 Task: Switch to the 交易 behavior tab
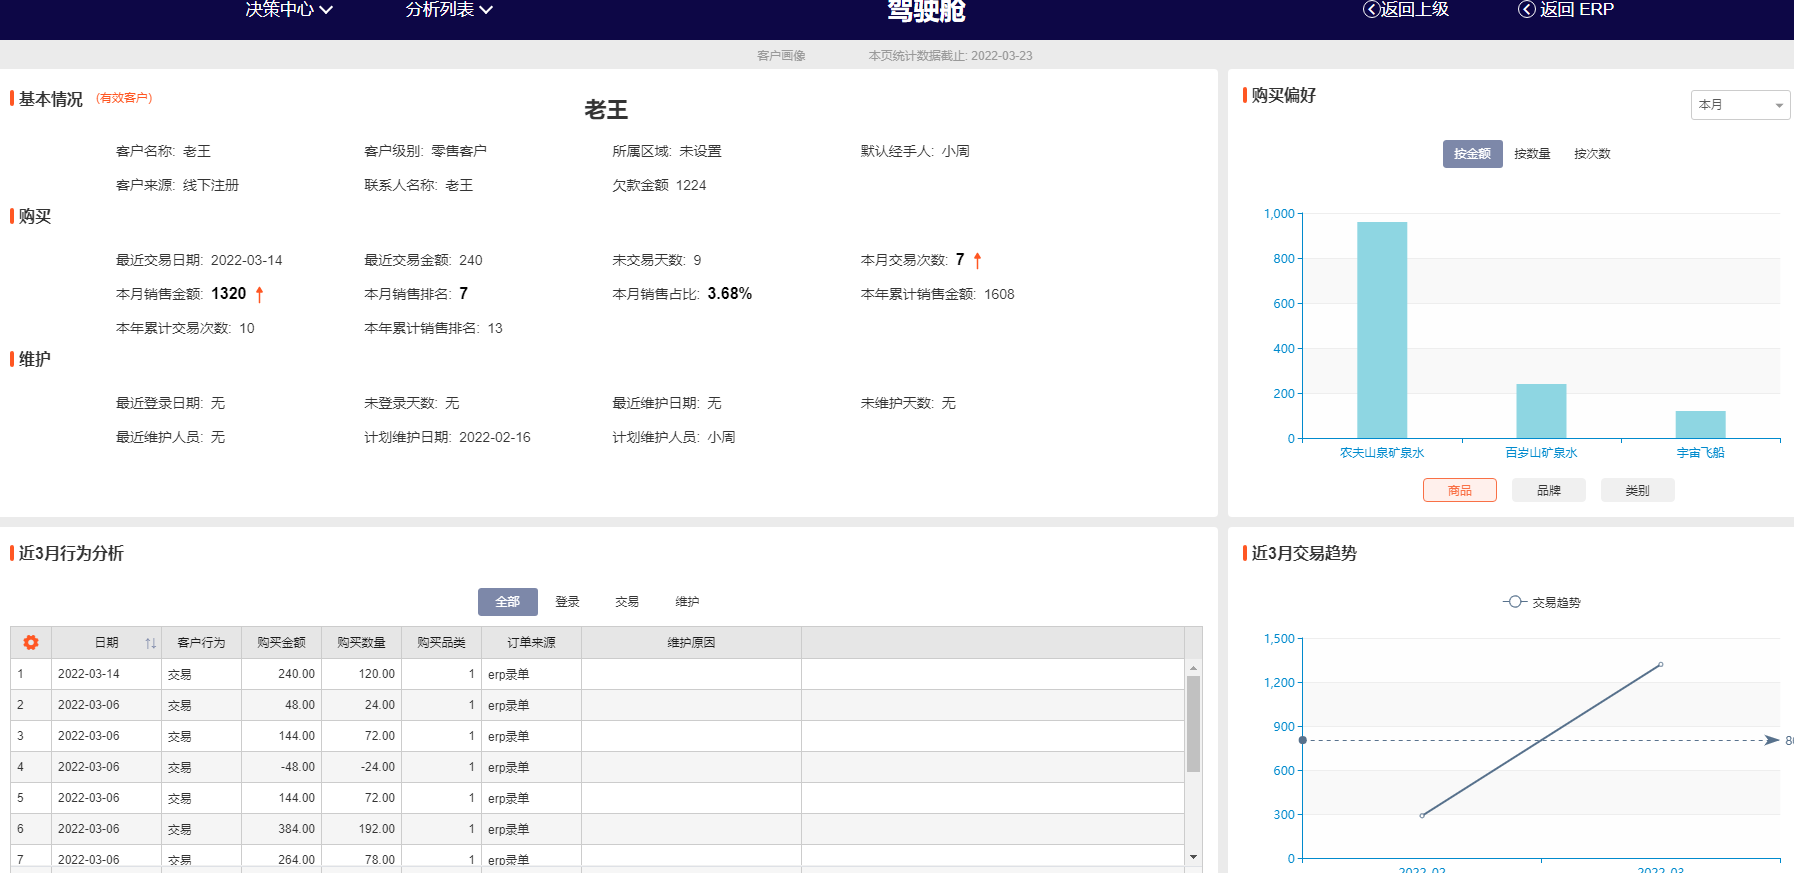627,602
